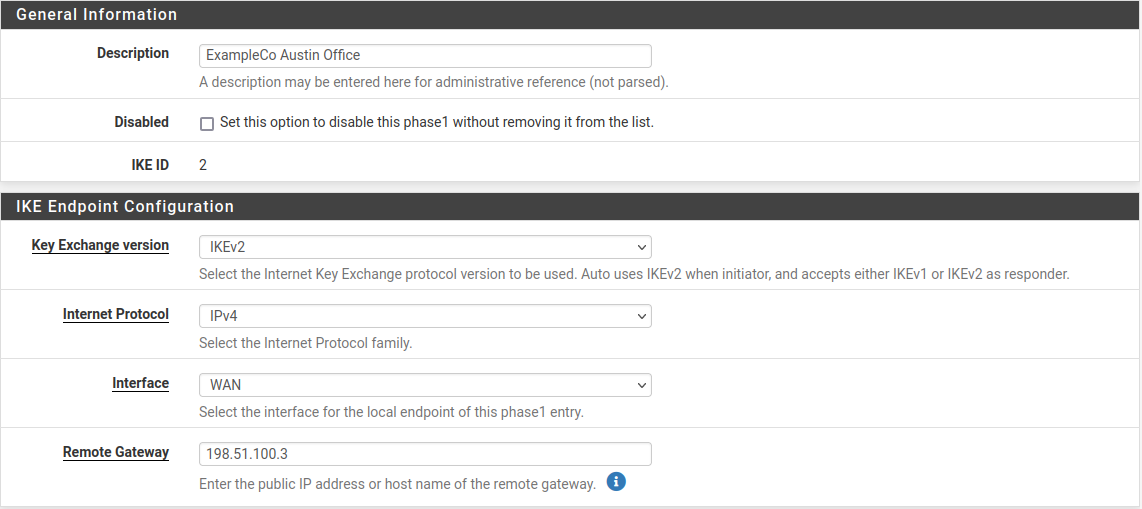Expand the Internet Protocol IPv4 dropdown
The image size is (1142, 509).
point(425,316)
